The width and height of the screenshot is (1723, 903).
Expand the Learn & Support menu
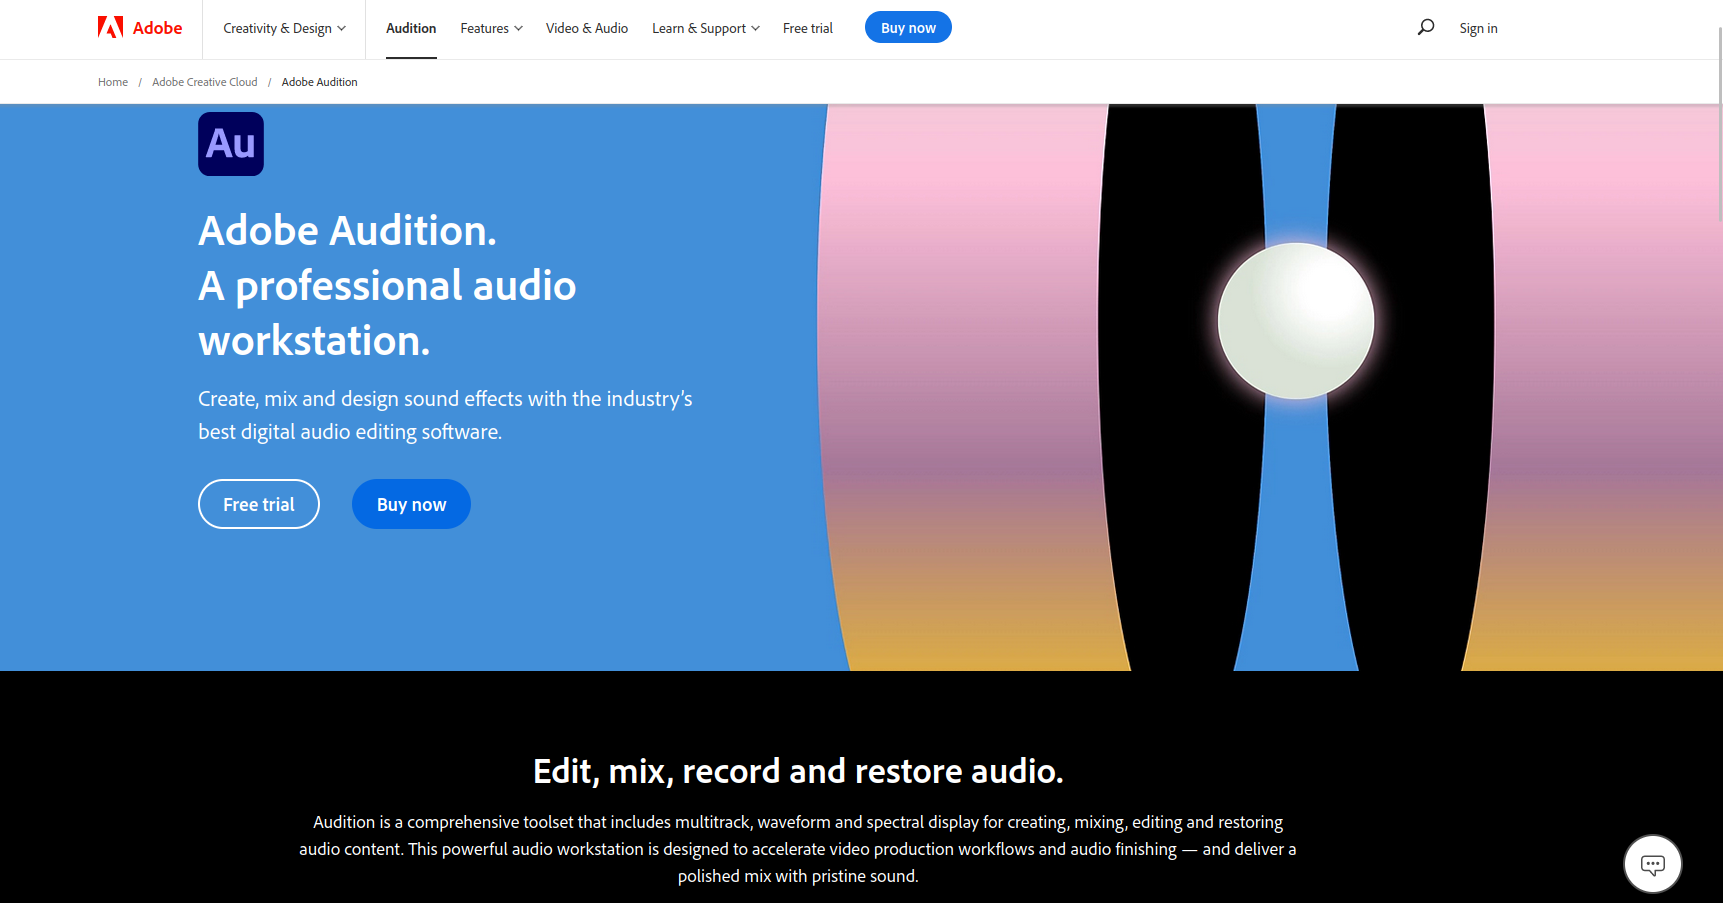coord(706,28)
